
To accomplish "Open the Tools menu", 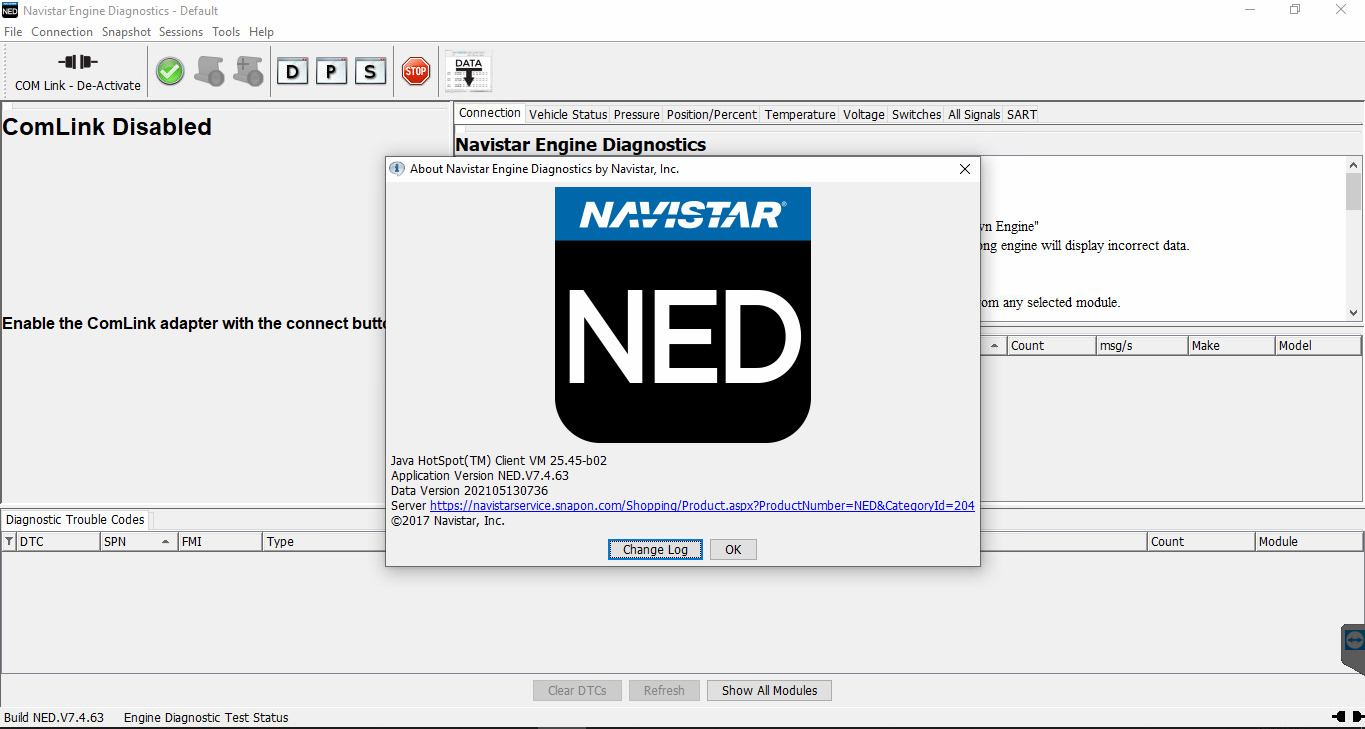I will pos(226,32).
